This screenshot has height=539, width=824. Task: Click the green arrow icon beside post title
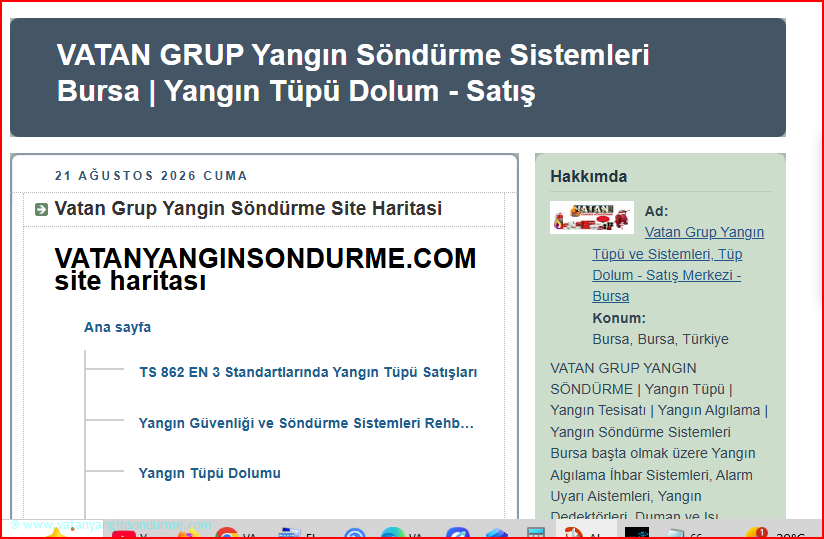(41, 210)
